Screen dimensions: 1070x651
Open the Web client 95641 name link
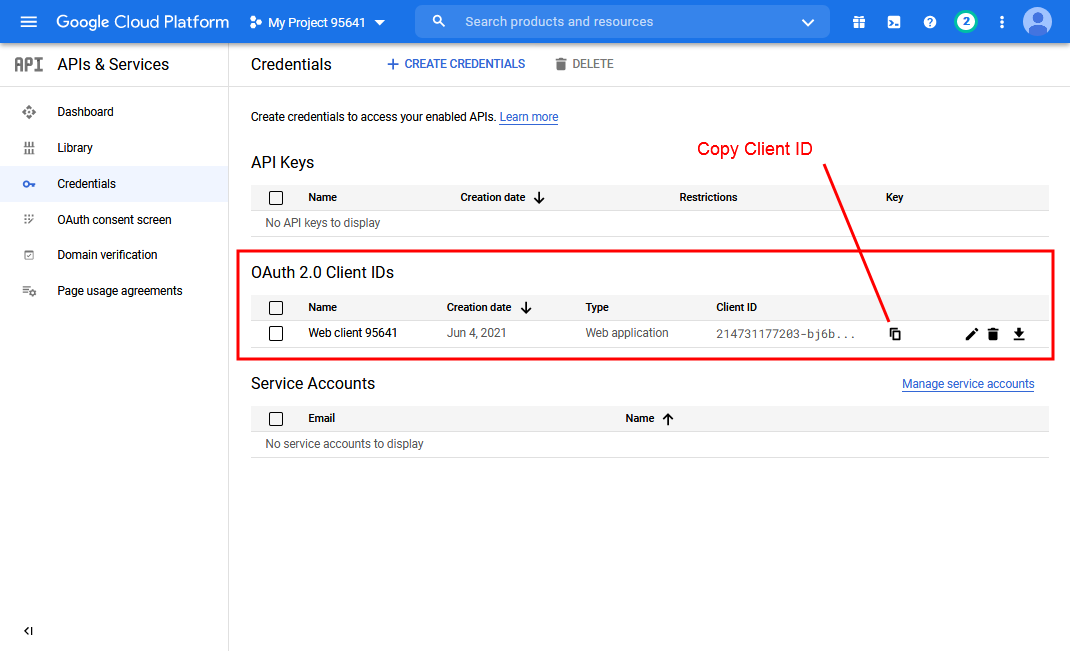(x=353, y=333)
